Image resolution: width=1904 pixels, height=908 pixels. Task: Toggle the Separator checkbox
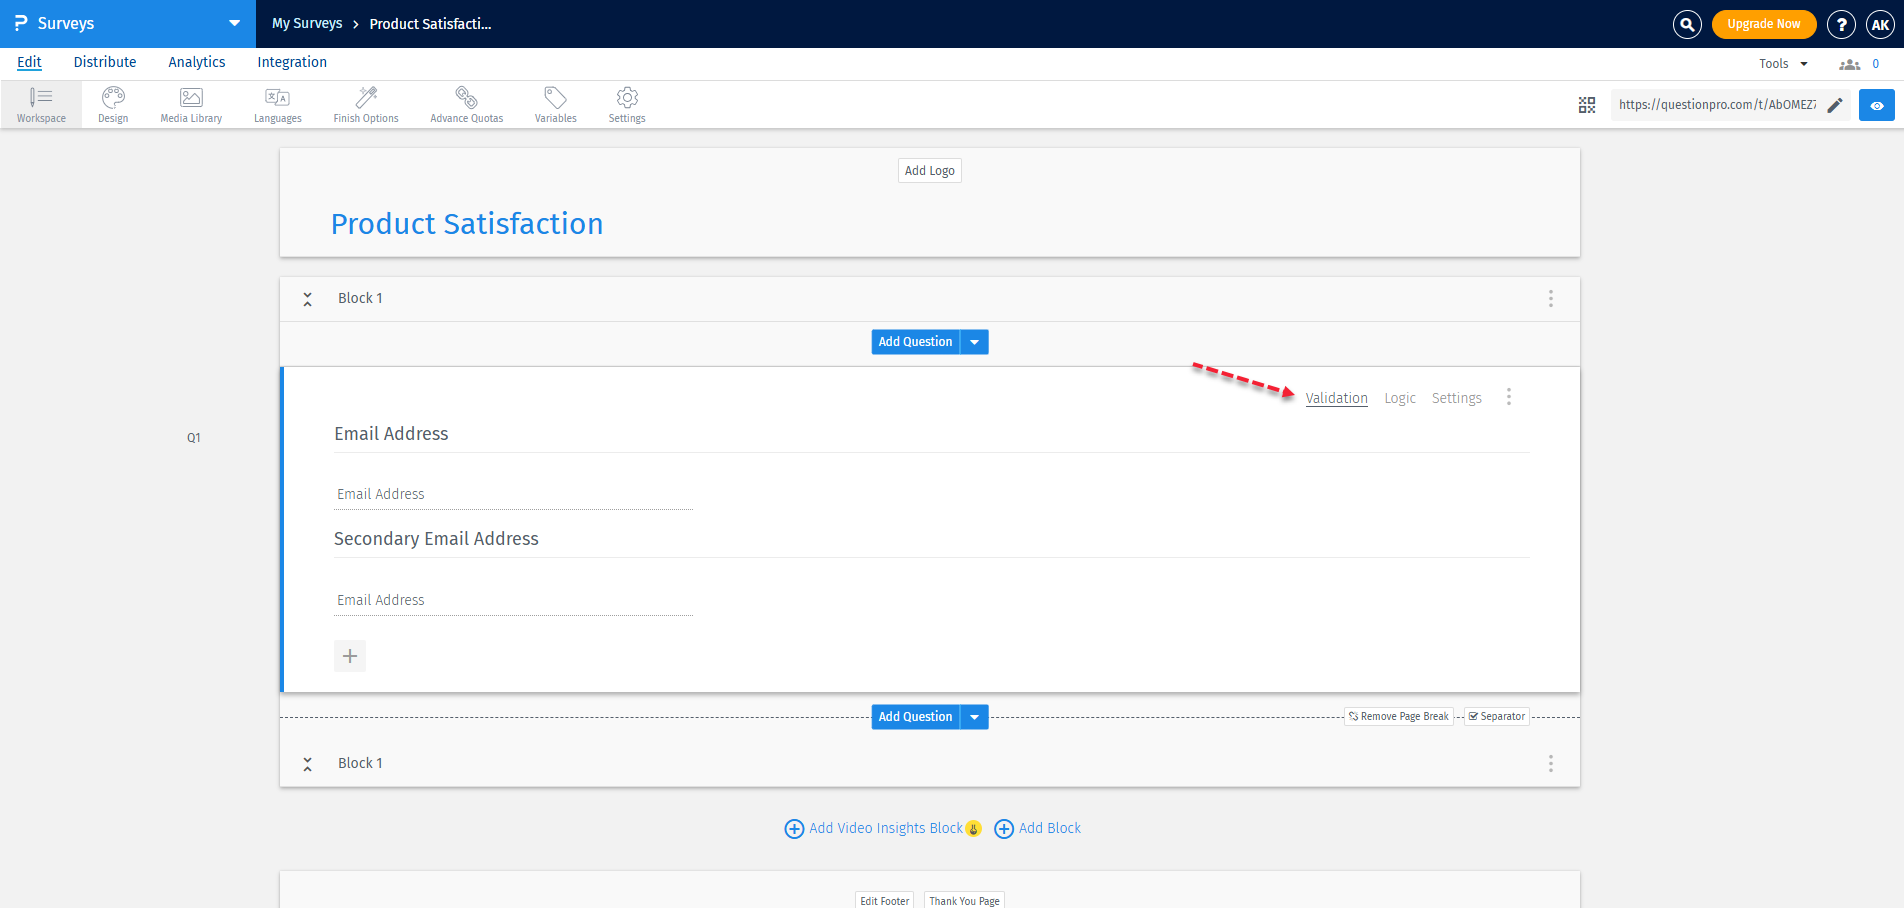(1497, 717)
